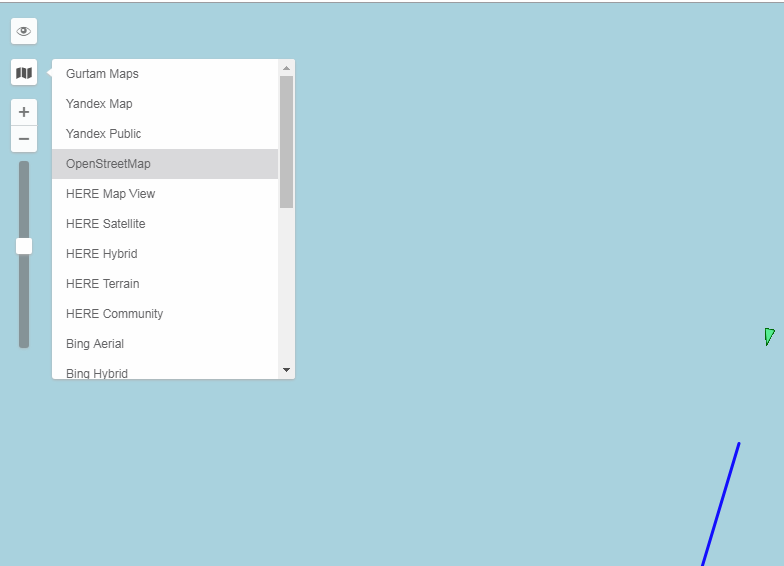Screen dimensions: 784x566
Task: Select Bing Hybrid map layer
Action: click(97, 373)
